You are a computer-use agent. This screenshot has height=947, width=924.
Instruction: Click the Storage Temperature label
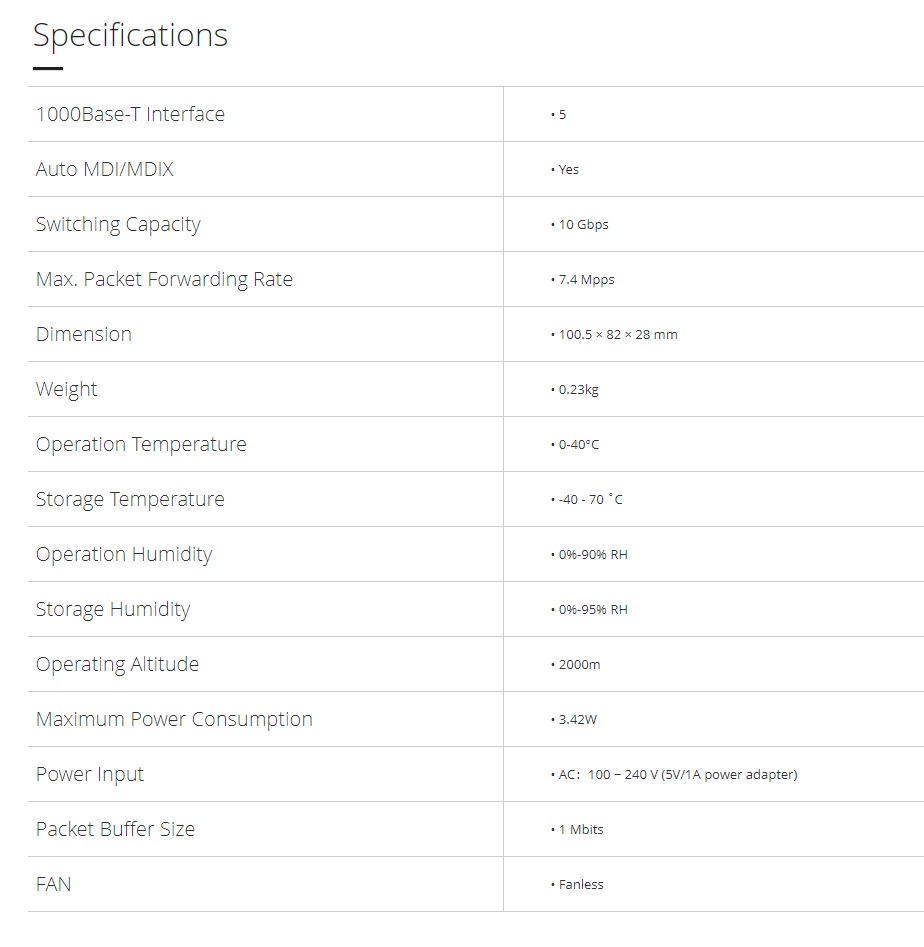[130, 499]
